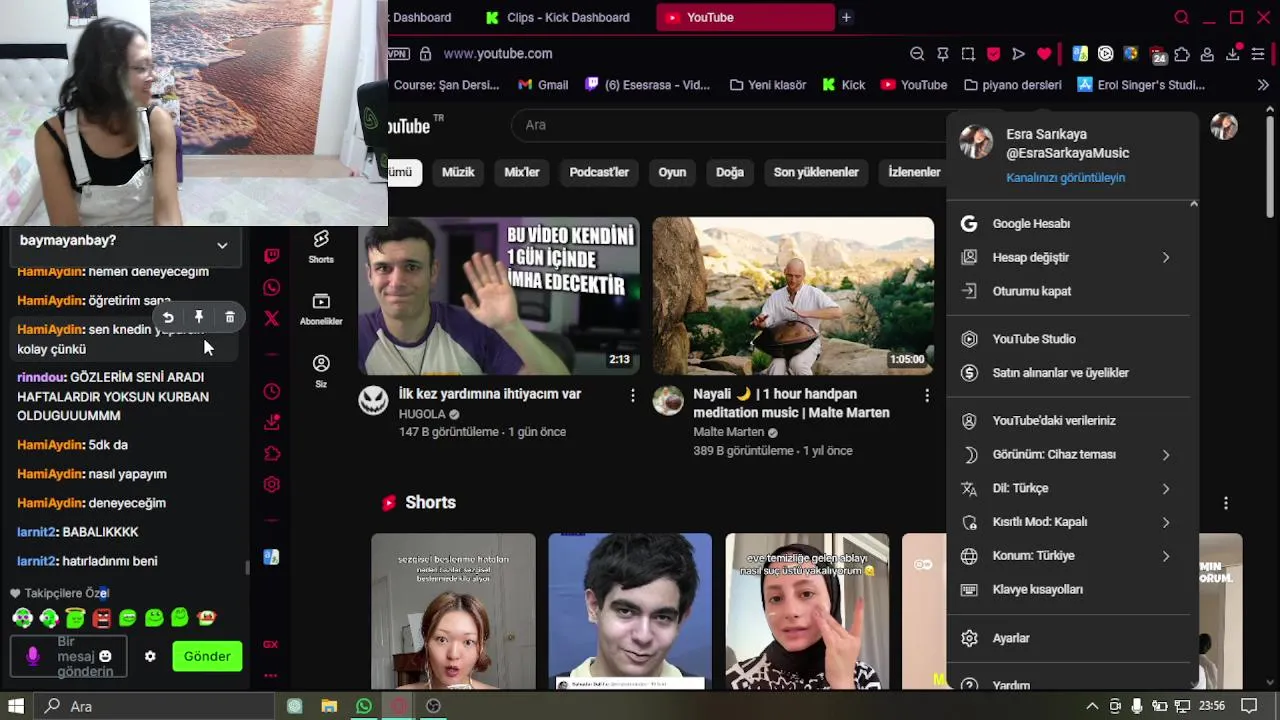The height and width of the screenshot is (720, 1280).
Task: Expand Konum: Türkiye submenu
Action: tap(1166, 556)
